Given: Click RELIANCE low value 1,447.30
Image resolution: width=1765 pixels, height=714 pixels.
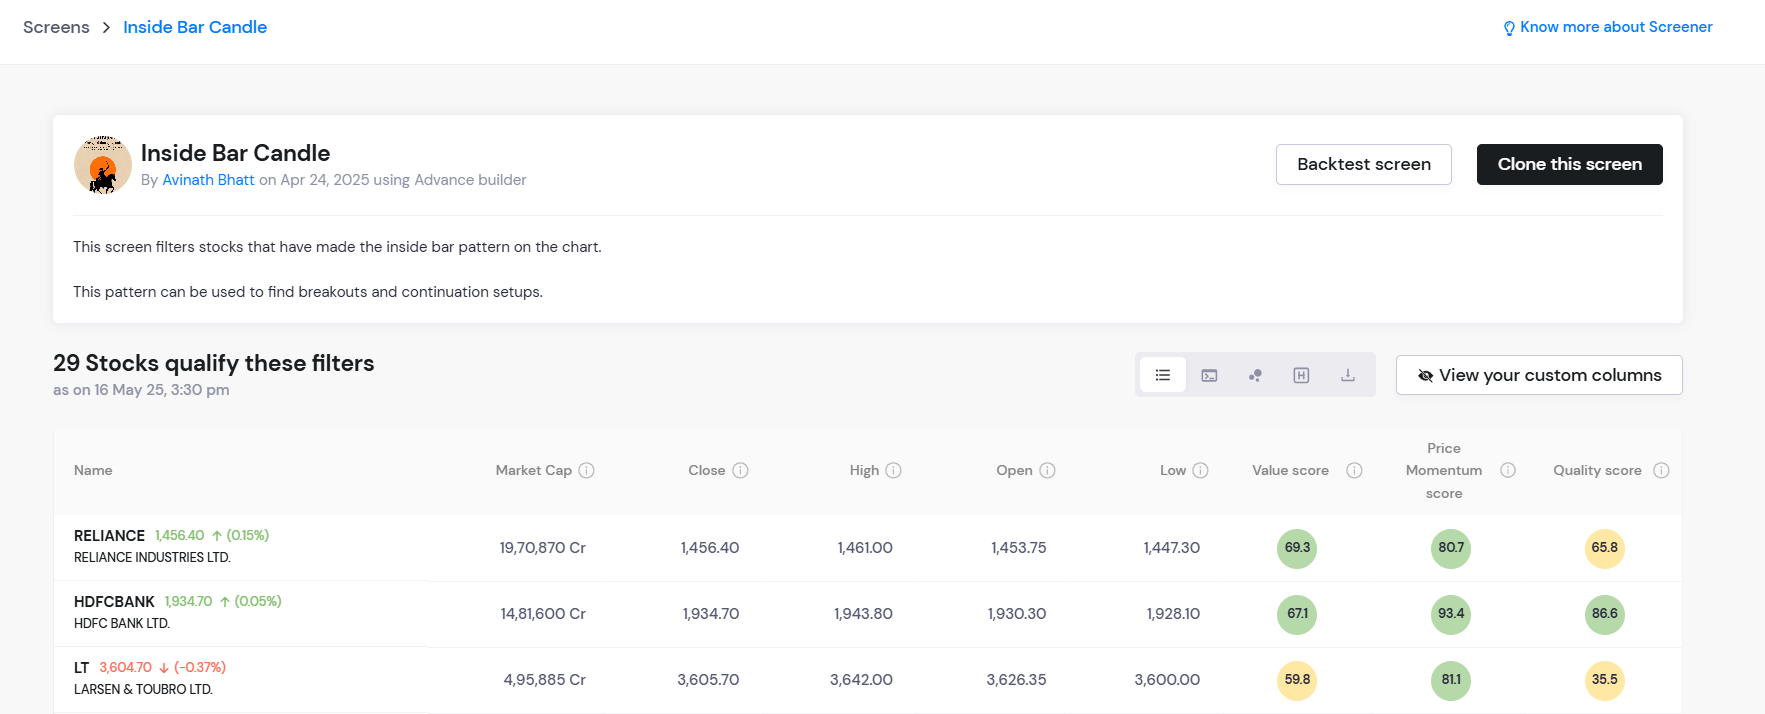Looking at the screenshot, I should tap(1171, 548).
